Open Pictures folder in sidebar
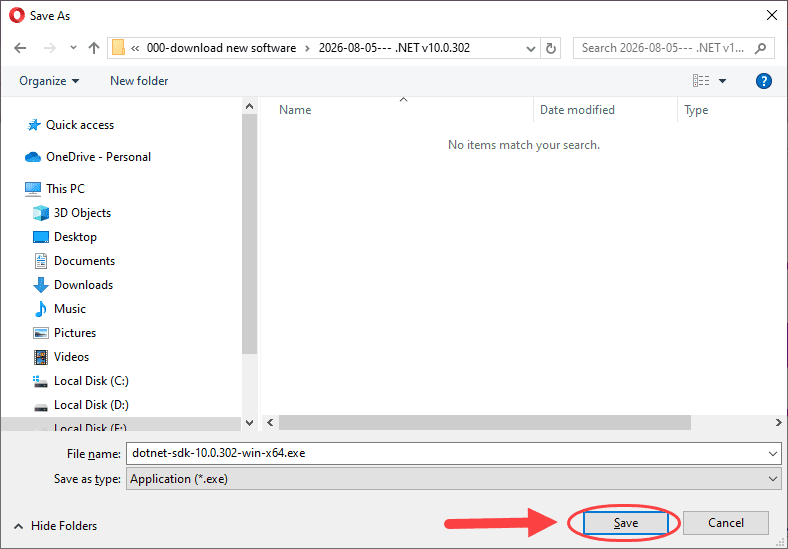This screenshot has width=788, height=549. click(75, 333)
